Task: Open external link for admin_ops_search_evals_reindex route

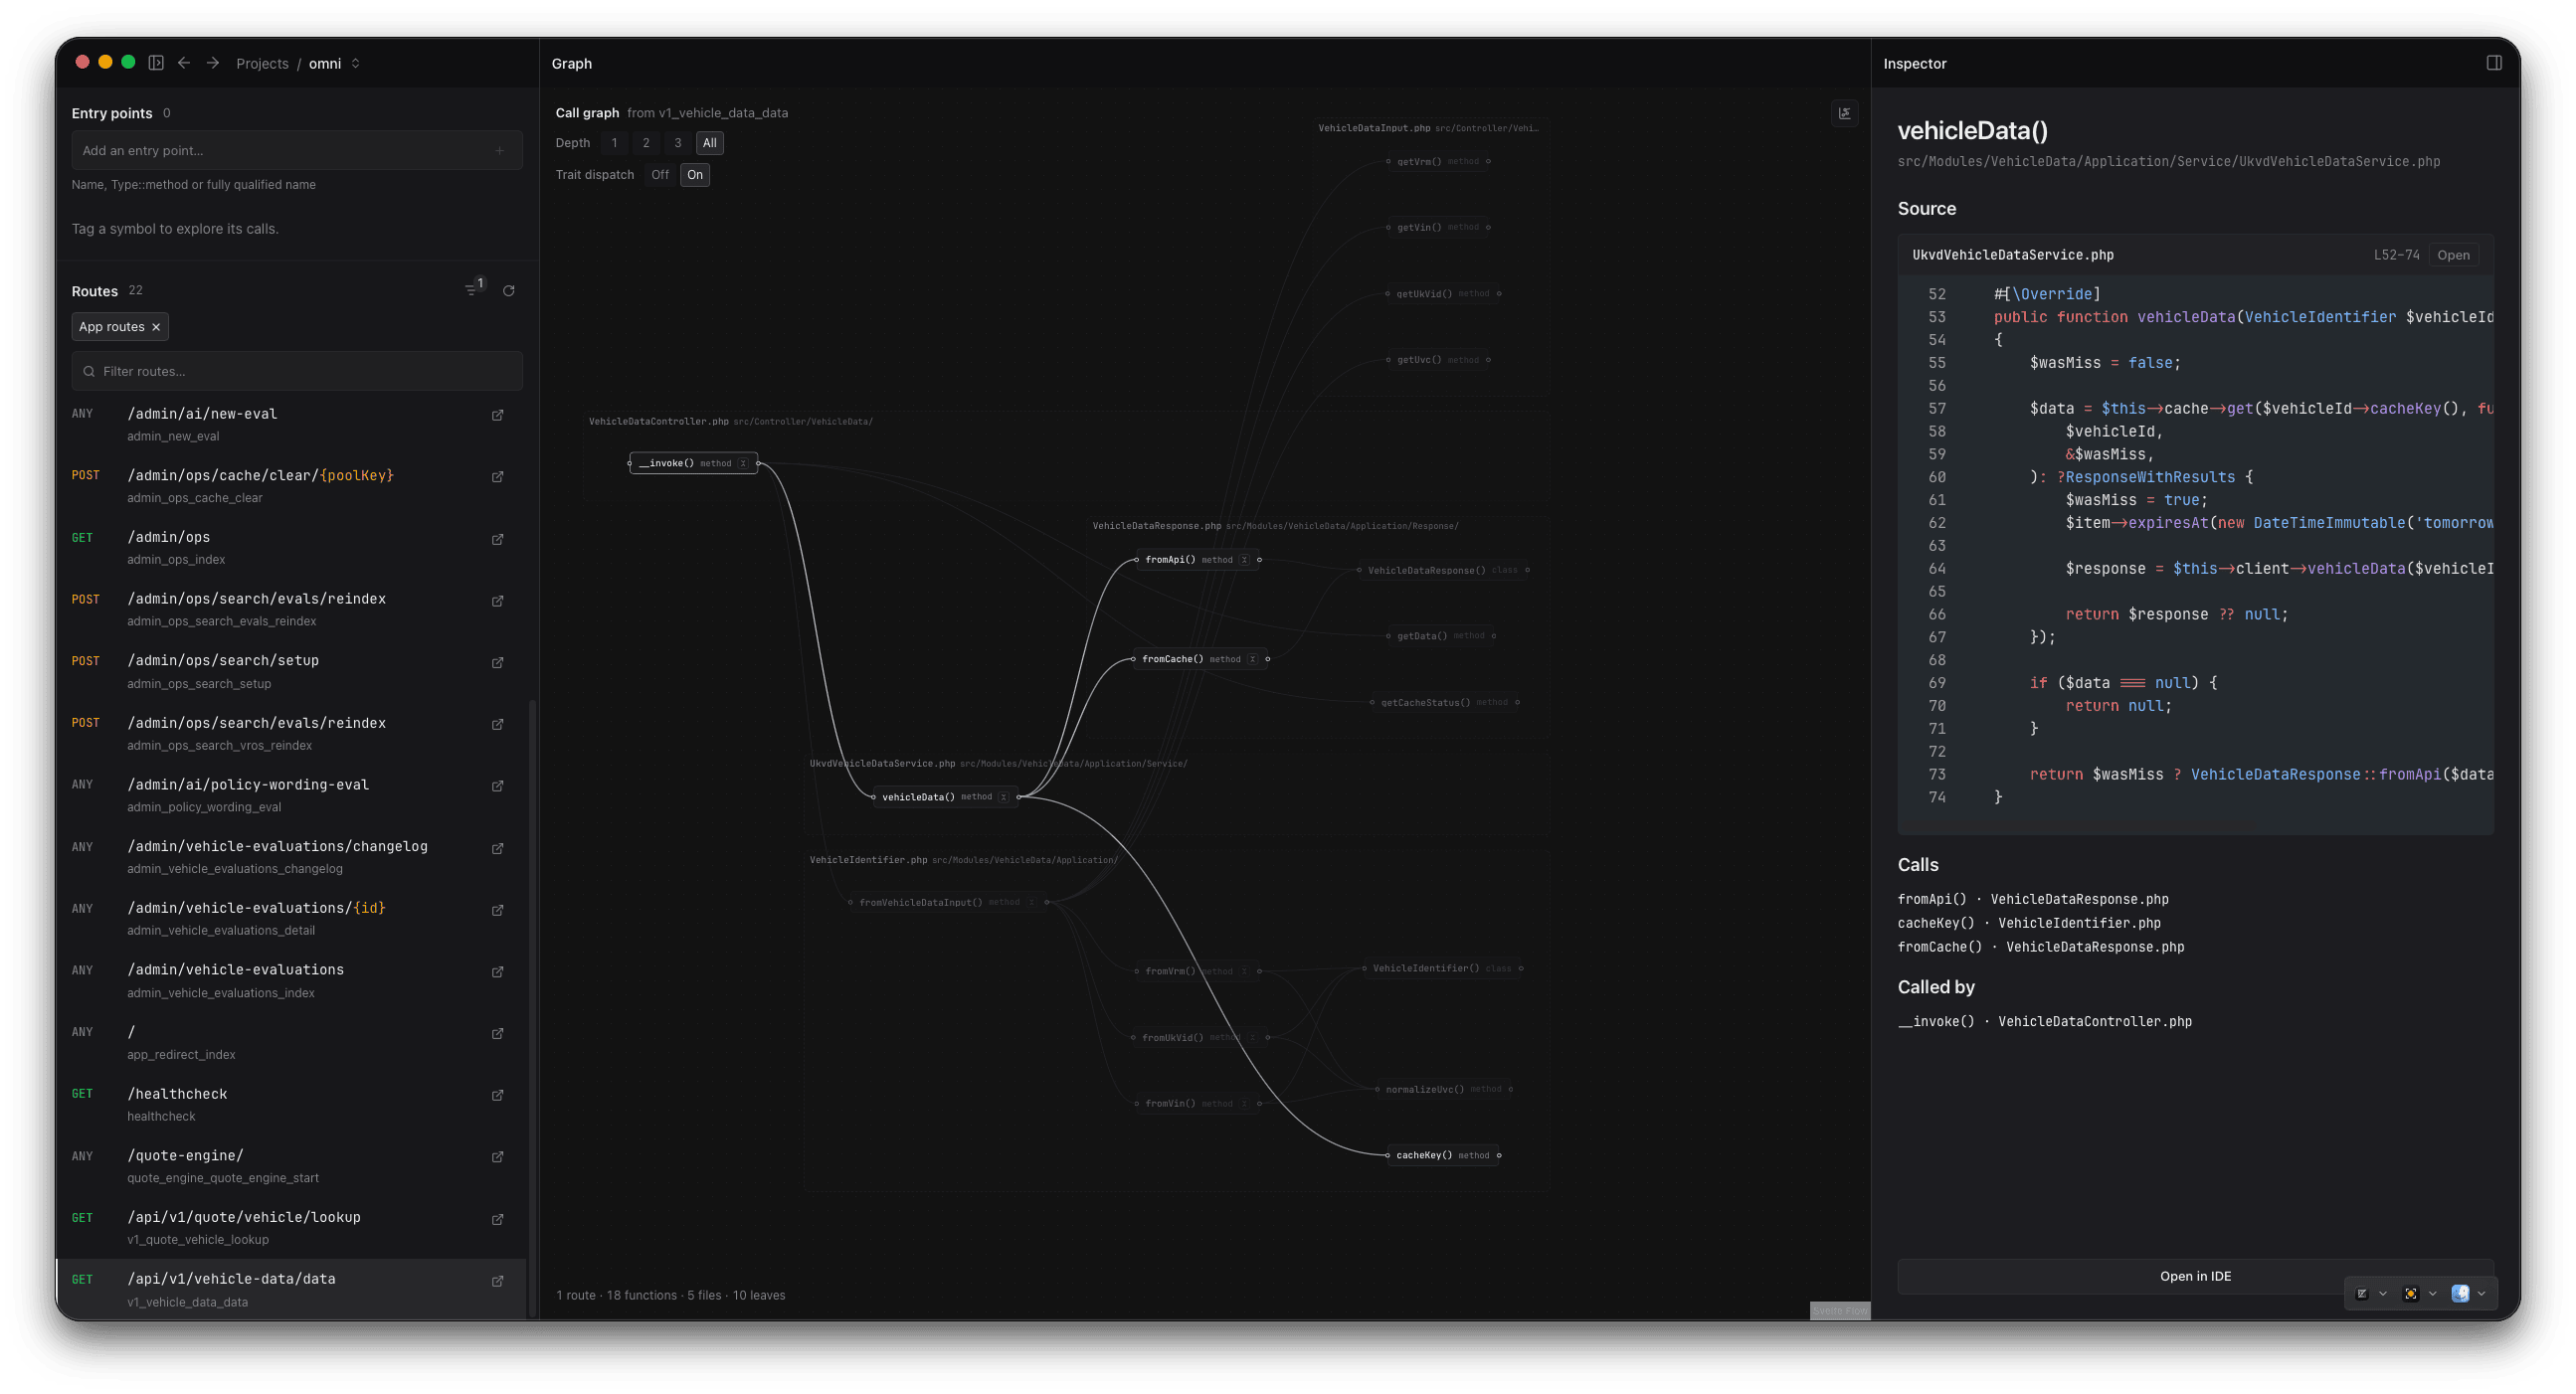Action: coord(497,601)
